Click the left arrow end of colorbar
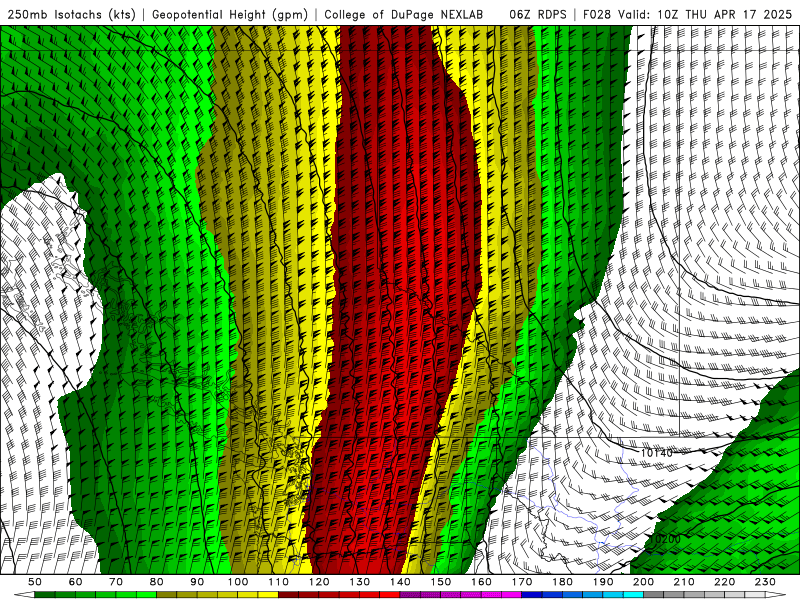The image size is (800, 600). coord(24,595)
